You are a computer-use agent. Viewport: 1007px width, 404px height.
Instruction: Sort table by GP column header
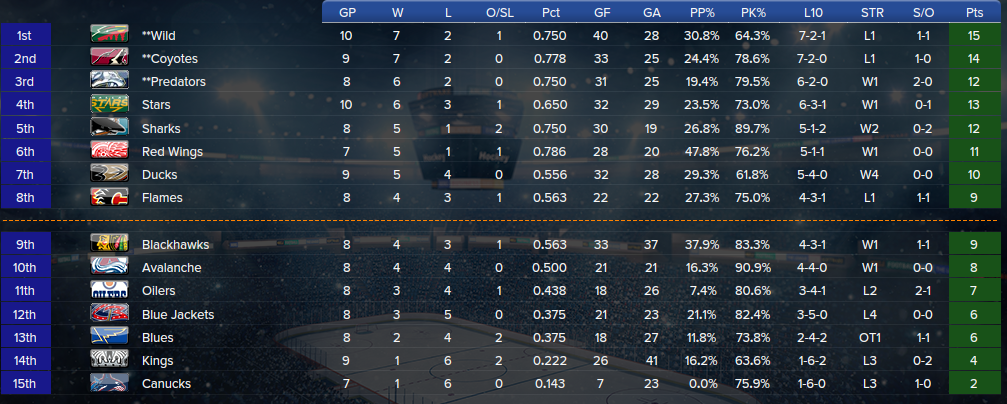pos(347,12)
